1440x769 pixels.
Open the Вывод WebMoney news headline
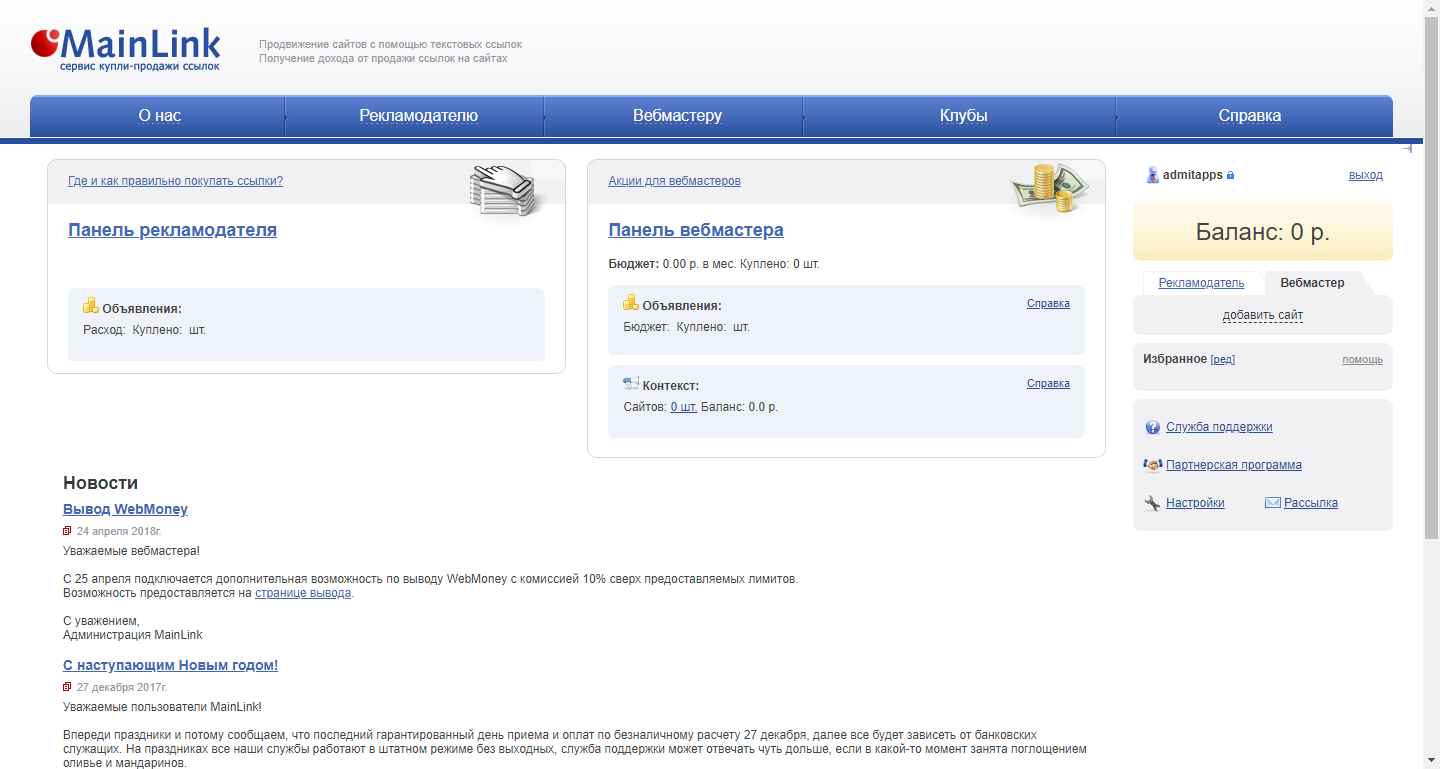(125, 509)
